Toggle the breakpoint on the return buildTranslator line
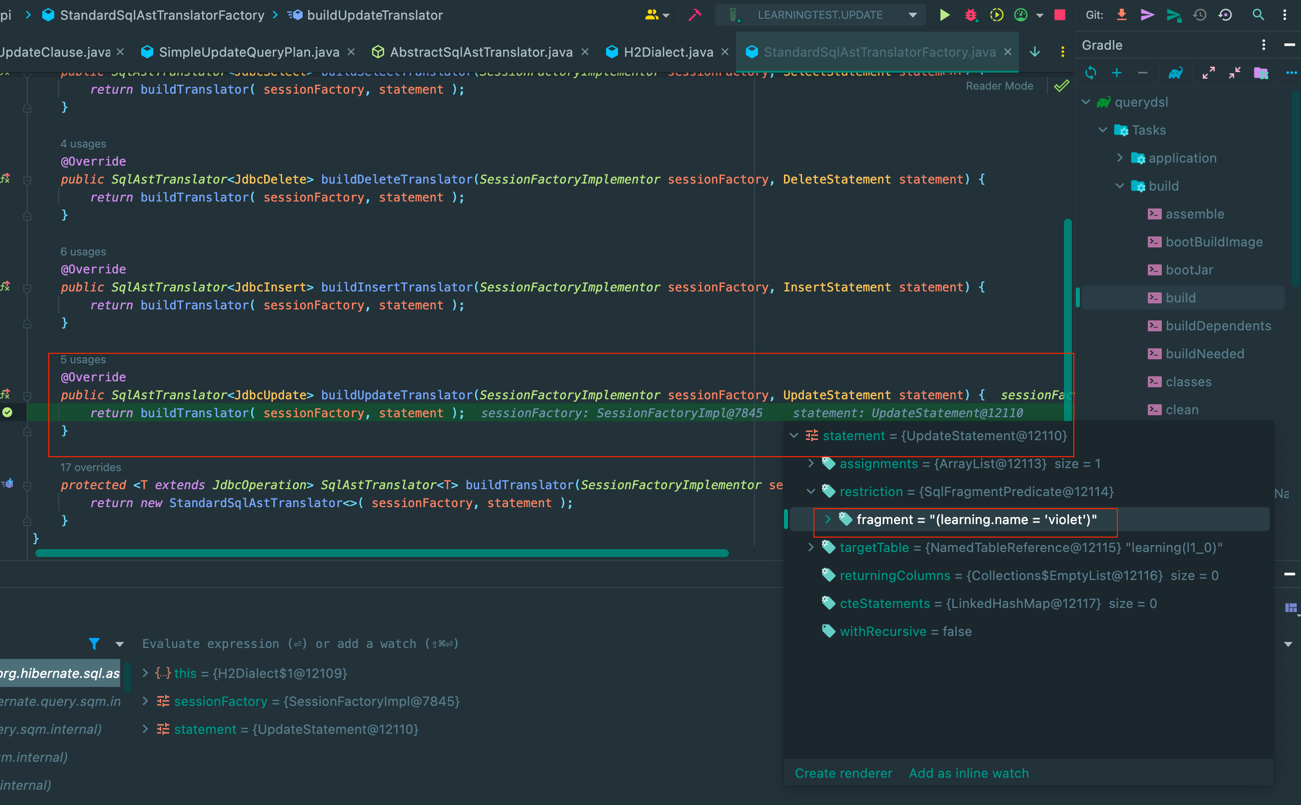Image resolution: width=1301 pixels, height=805 pixels. click(x=7, y=412)
